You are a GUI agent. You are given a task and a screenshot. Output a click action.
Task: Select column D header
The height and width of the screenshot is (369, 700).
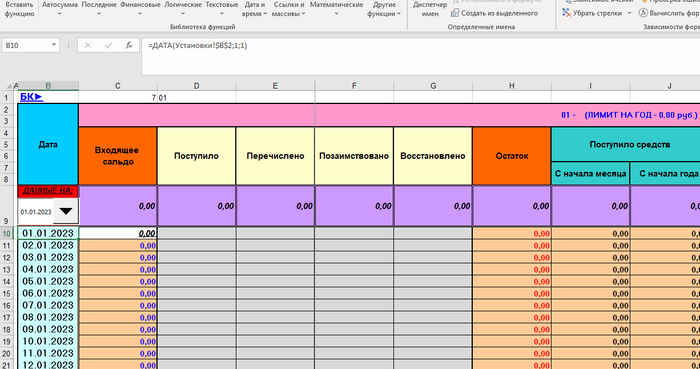click(196, 86)
